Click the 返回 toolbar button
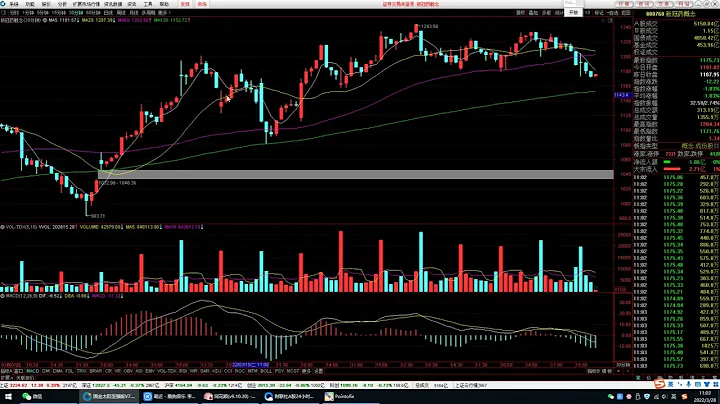 click(626, 13)
